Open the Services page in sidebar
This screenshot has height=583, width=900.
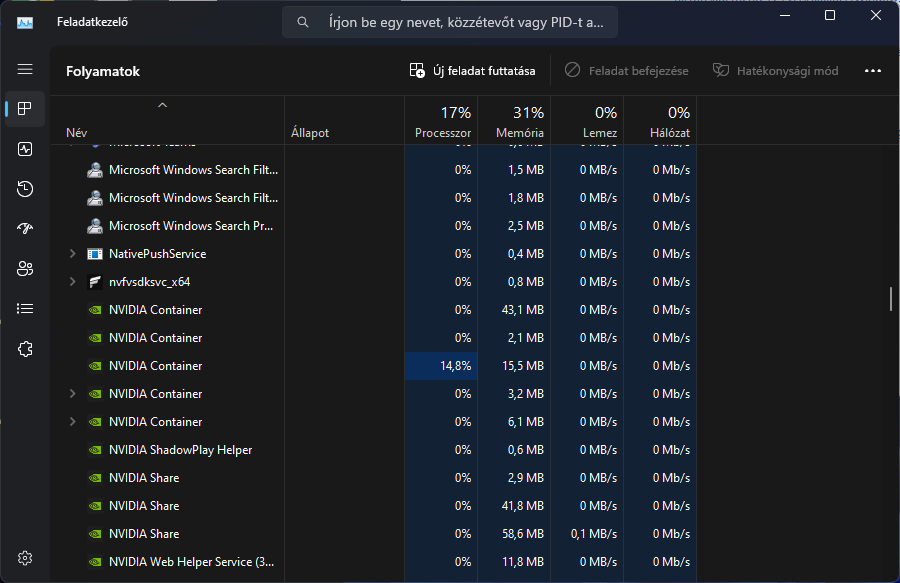point(25,349)
